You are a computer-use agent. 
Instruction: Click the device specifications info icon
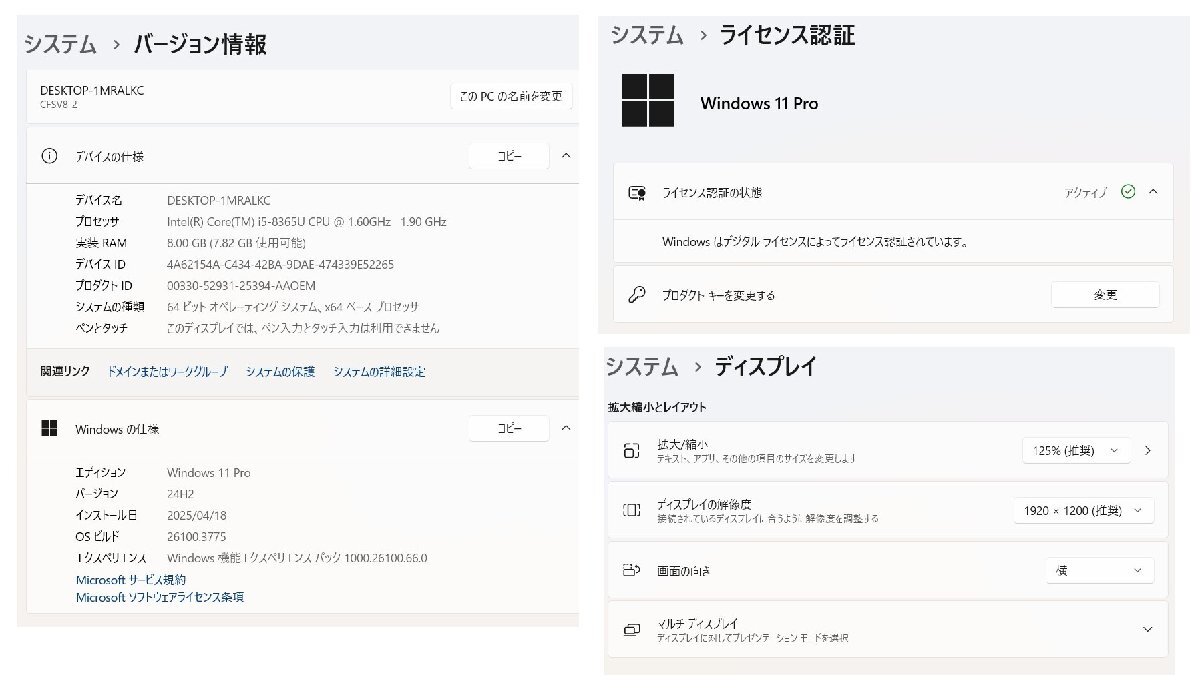[48, 156]
